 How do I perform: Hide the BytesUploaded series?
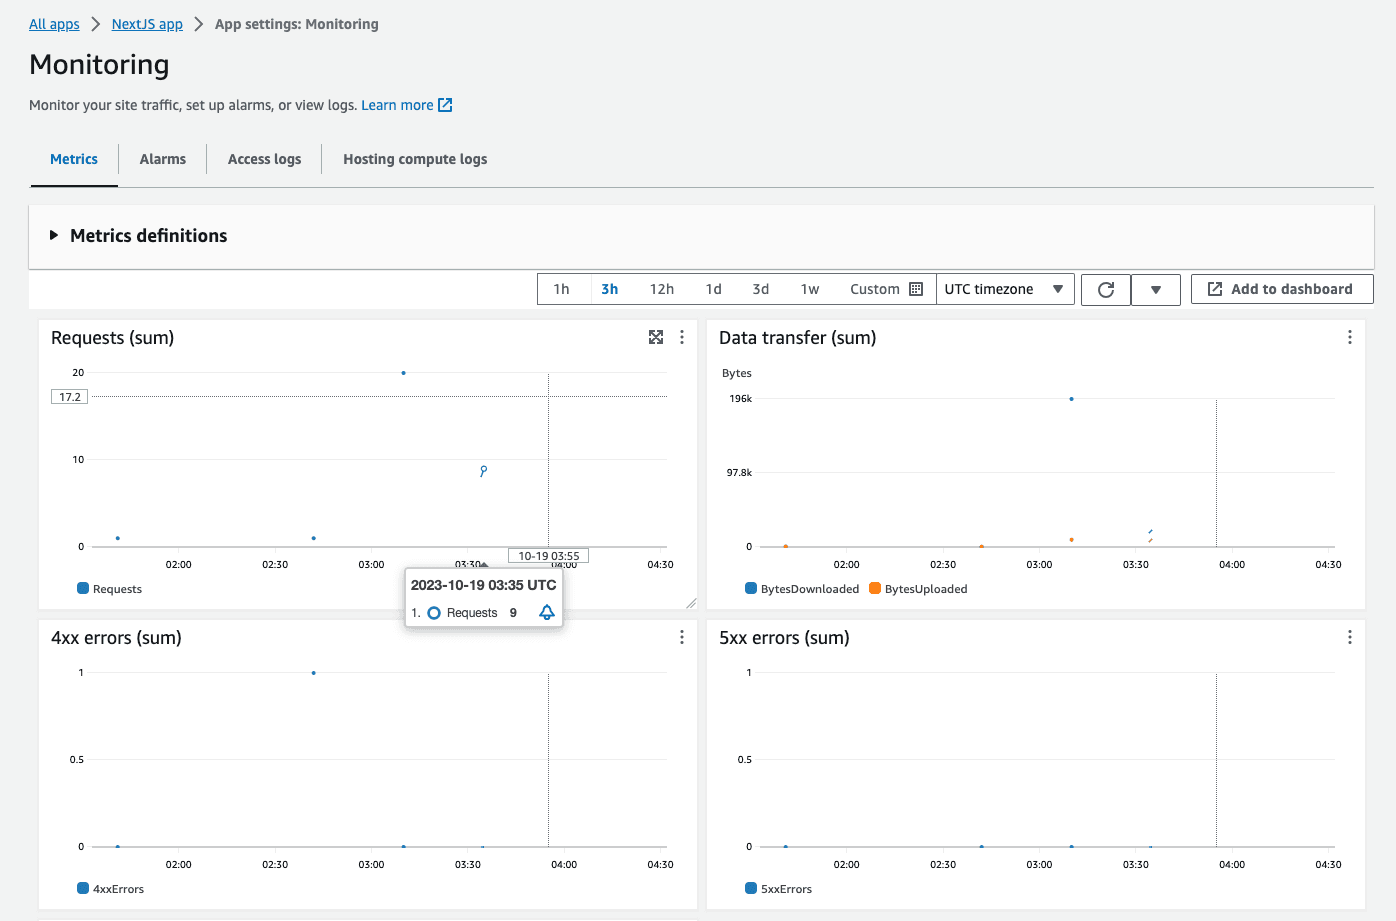(917, 588)
